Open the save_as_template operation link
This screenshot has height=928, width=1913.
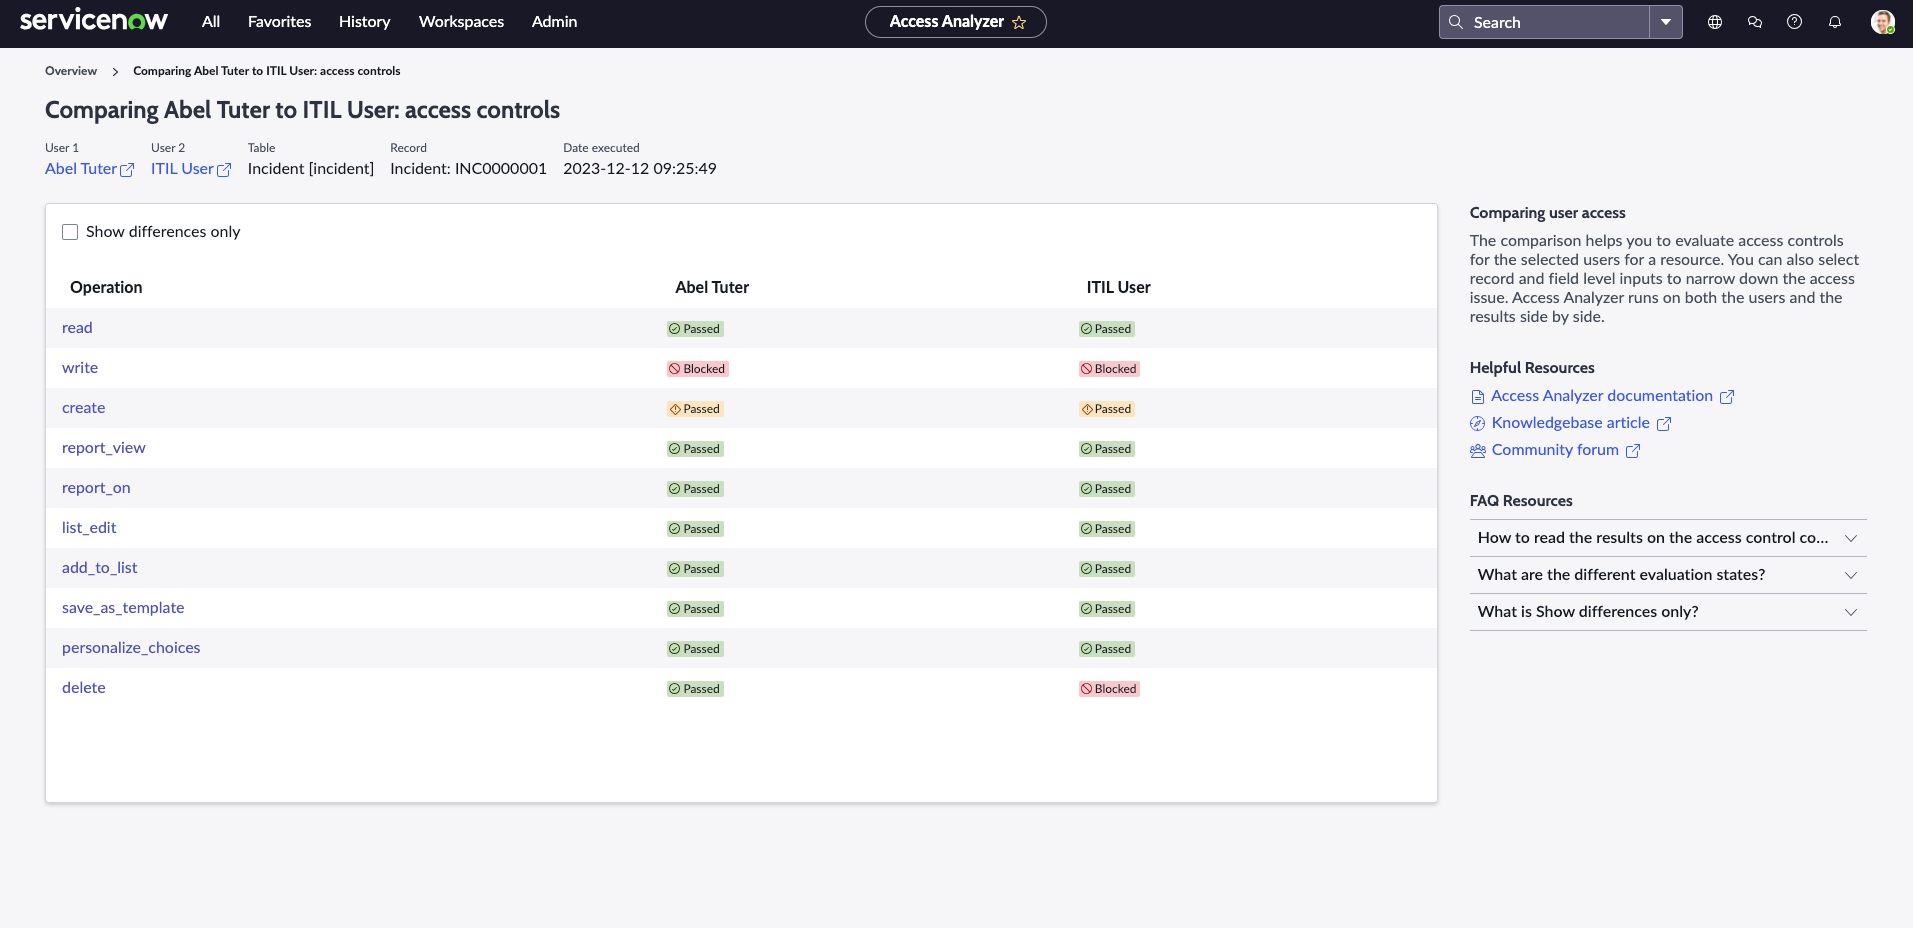click(x=123, y=608)
